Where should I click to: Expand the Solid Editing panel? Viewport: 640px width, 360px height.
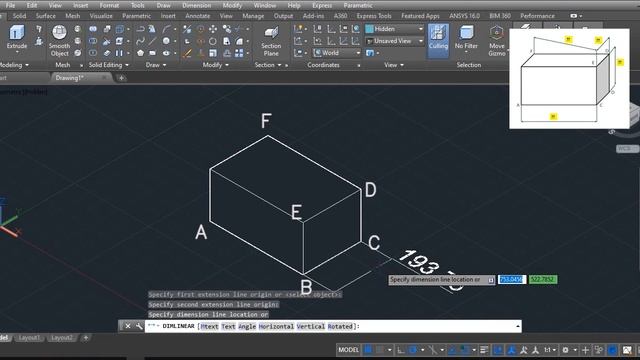tap(109, 65)
